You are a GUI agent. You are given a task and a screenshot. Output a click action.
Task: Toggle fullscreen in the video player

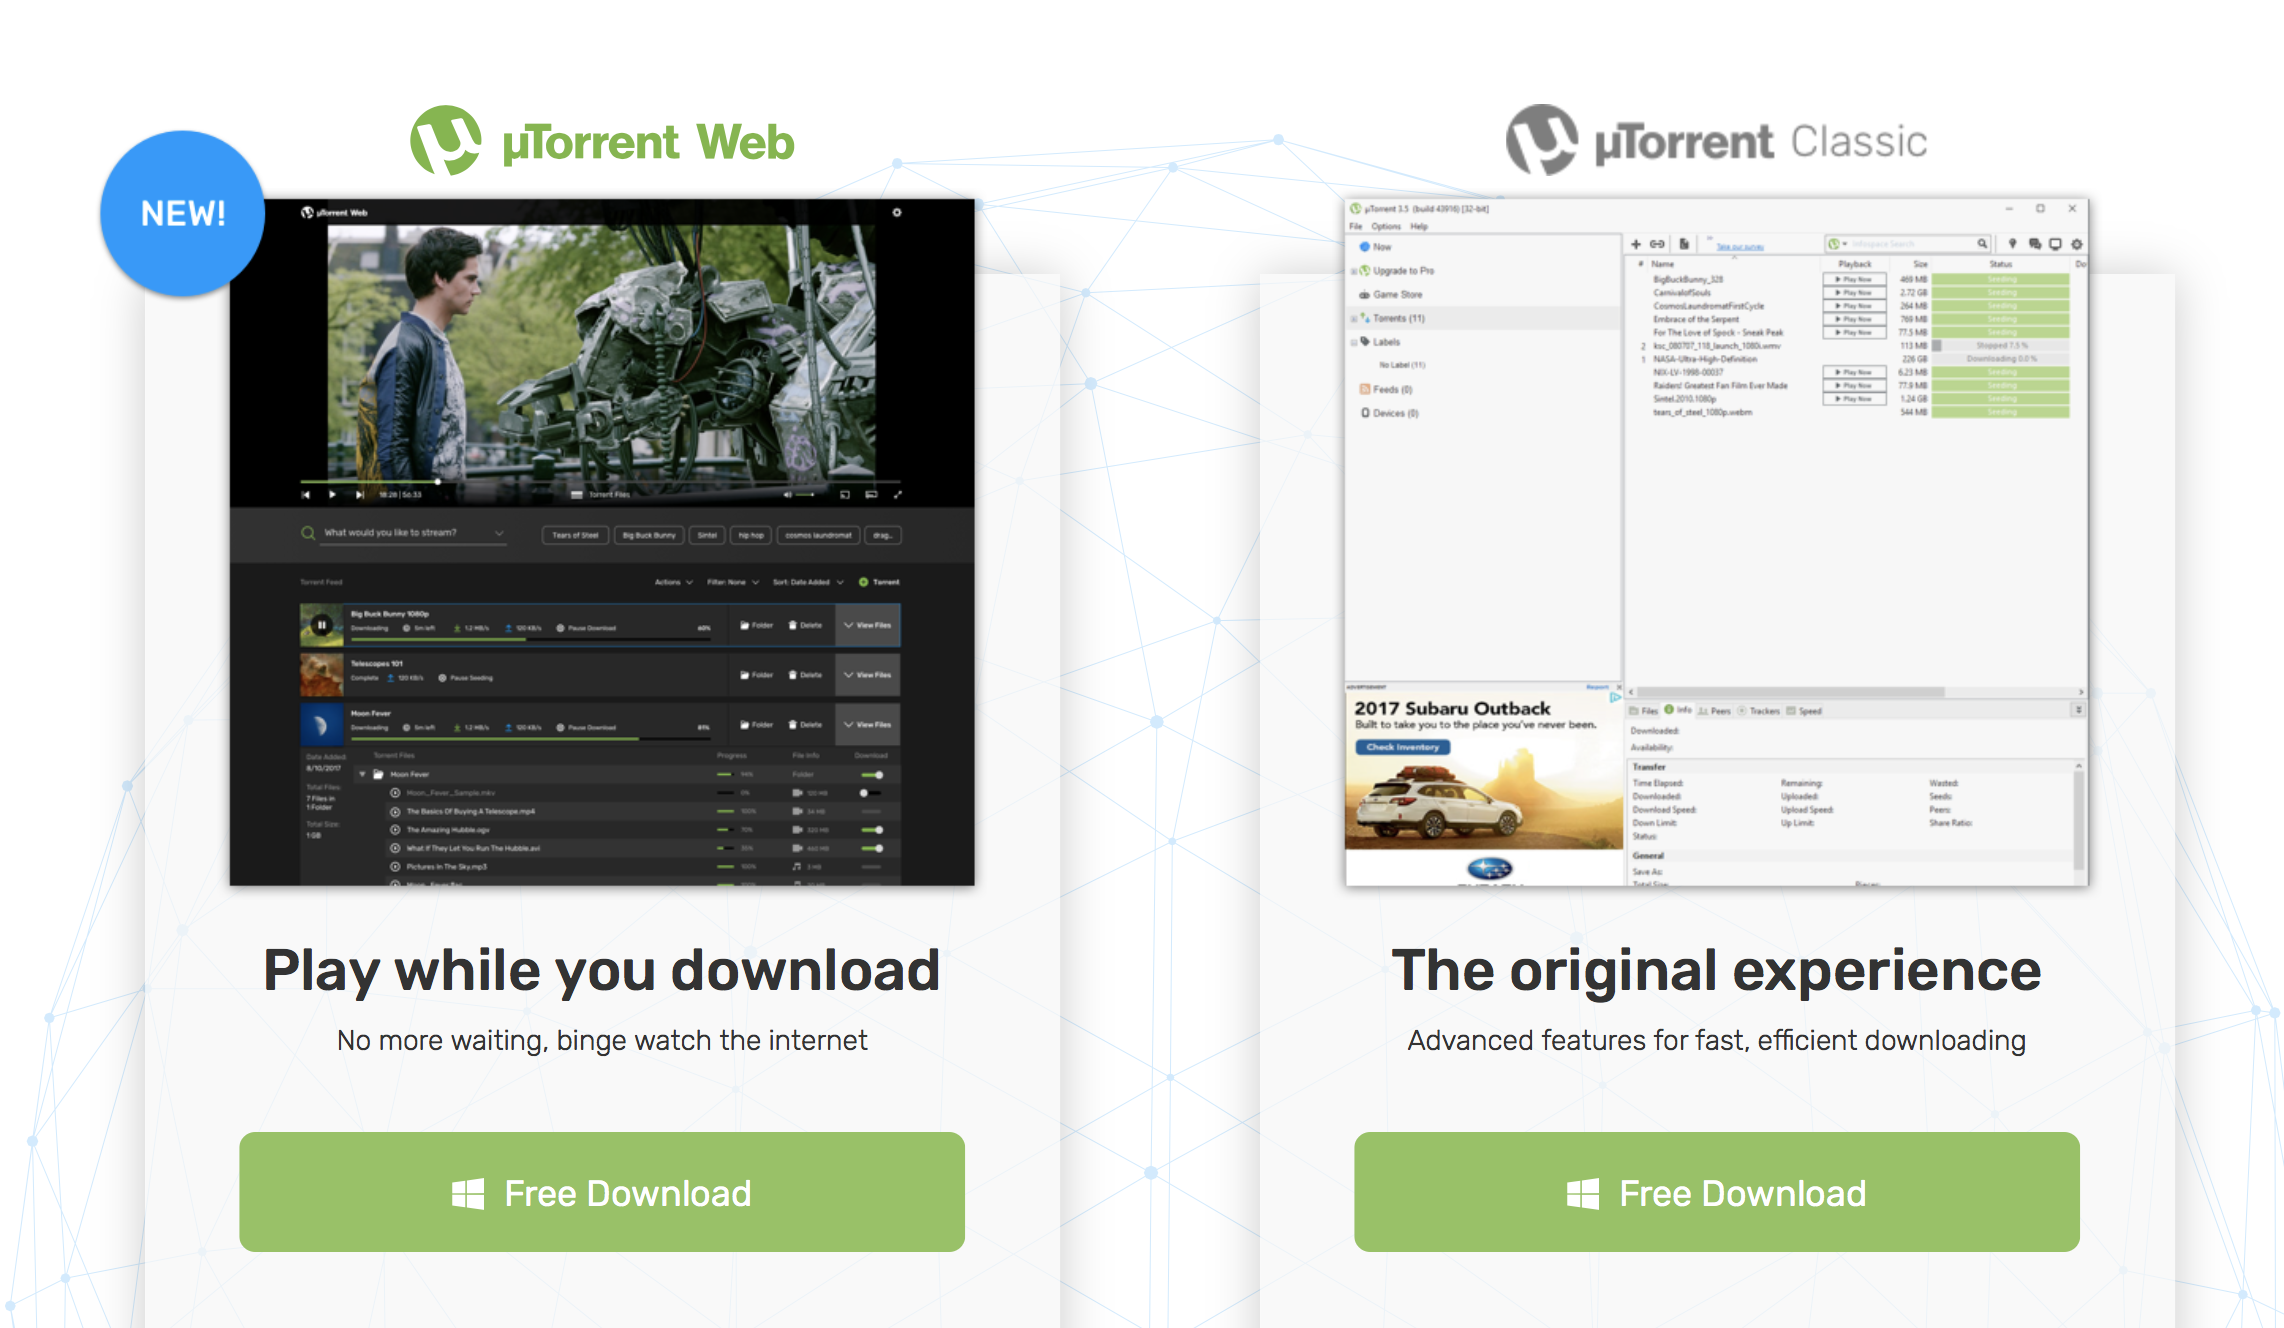click(897, 494)
